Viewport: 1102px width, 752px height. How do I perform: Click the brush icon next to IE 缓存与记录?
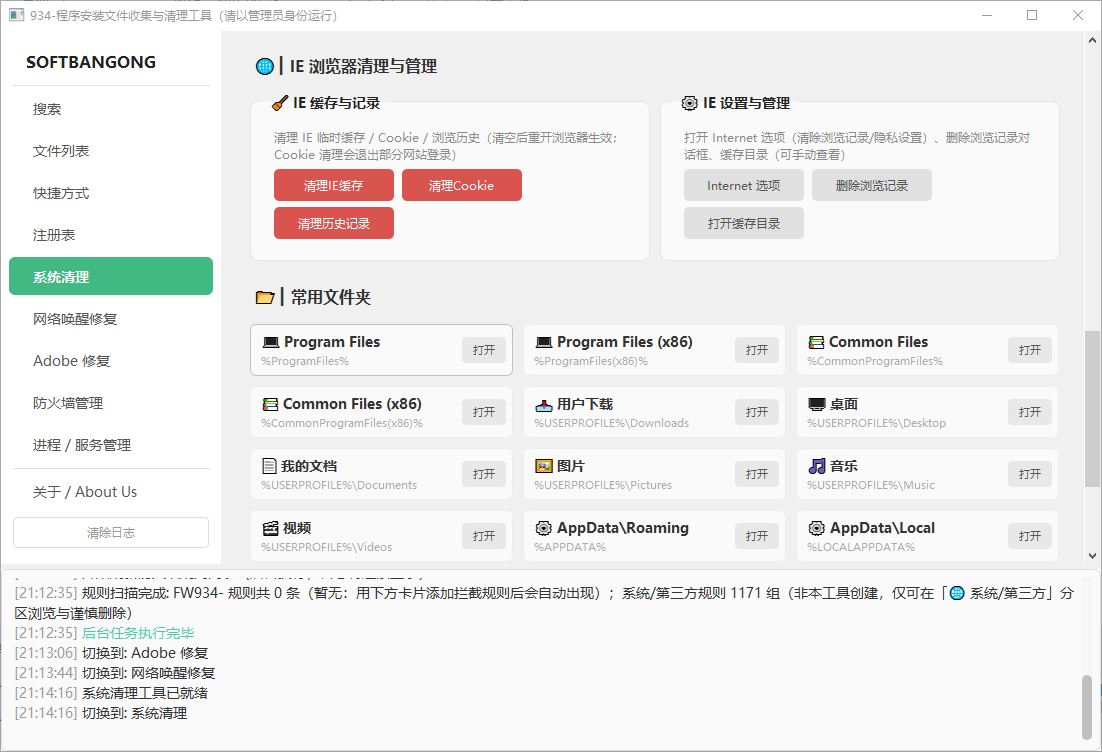[x=280, y=103]
